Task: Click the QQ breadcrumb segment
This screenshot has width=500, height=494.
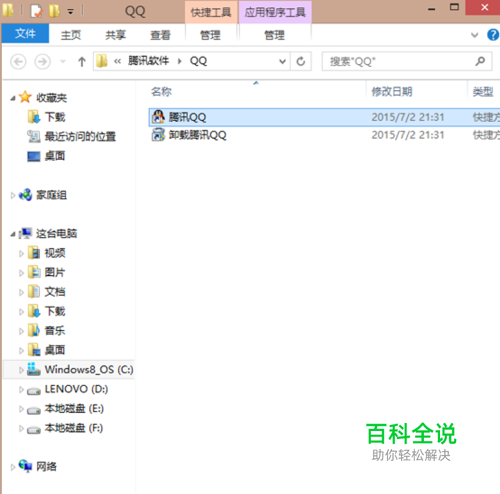Action: 198,61
